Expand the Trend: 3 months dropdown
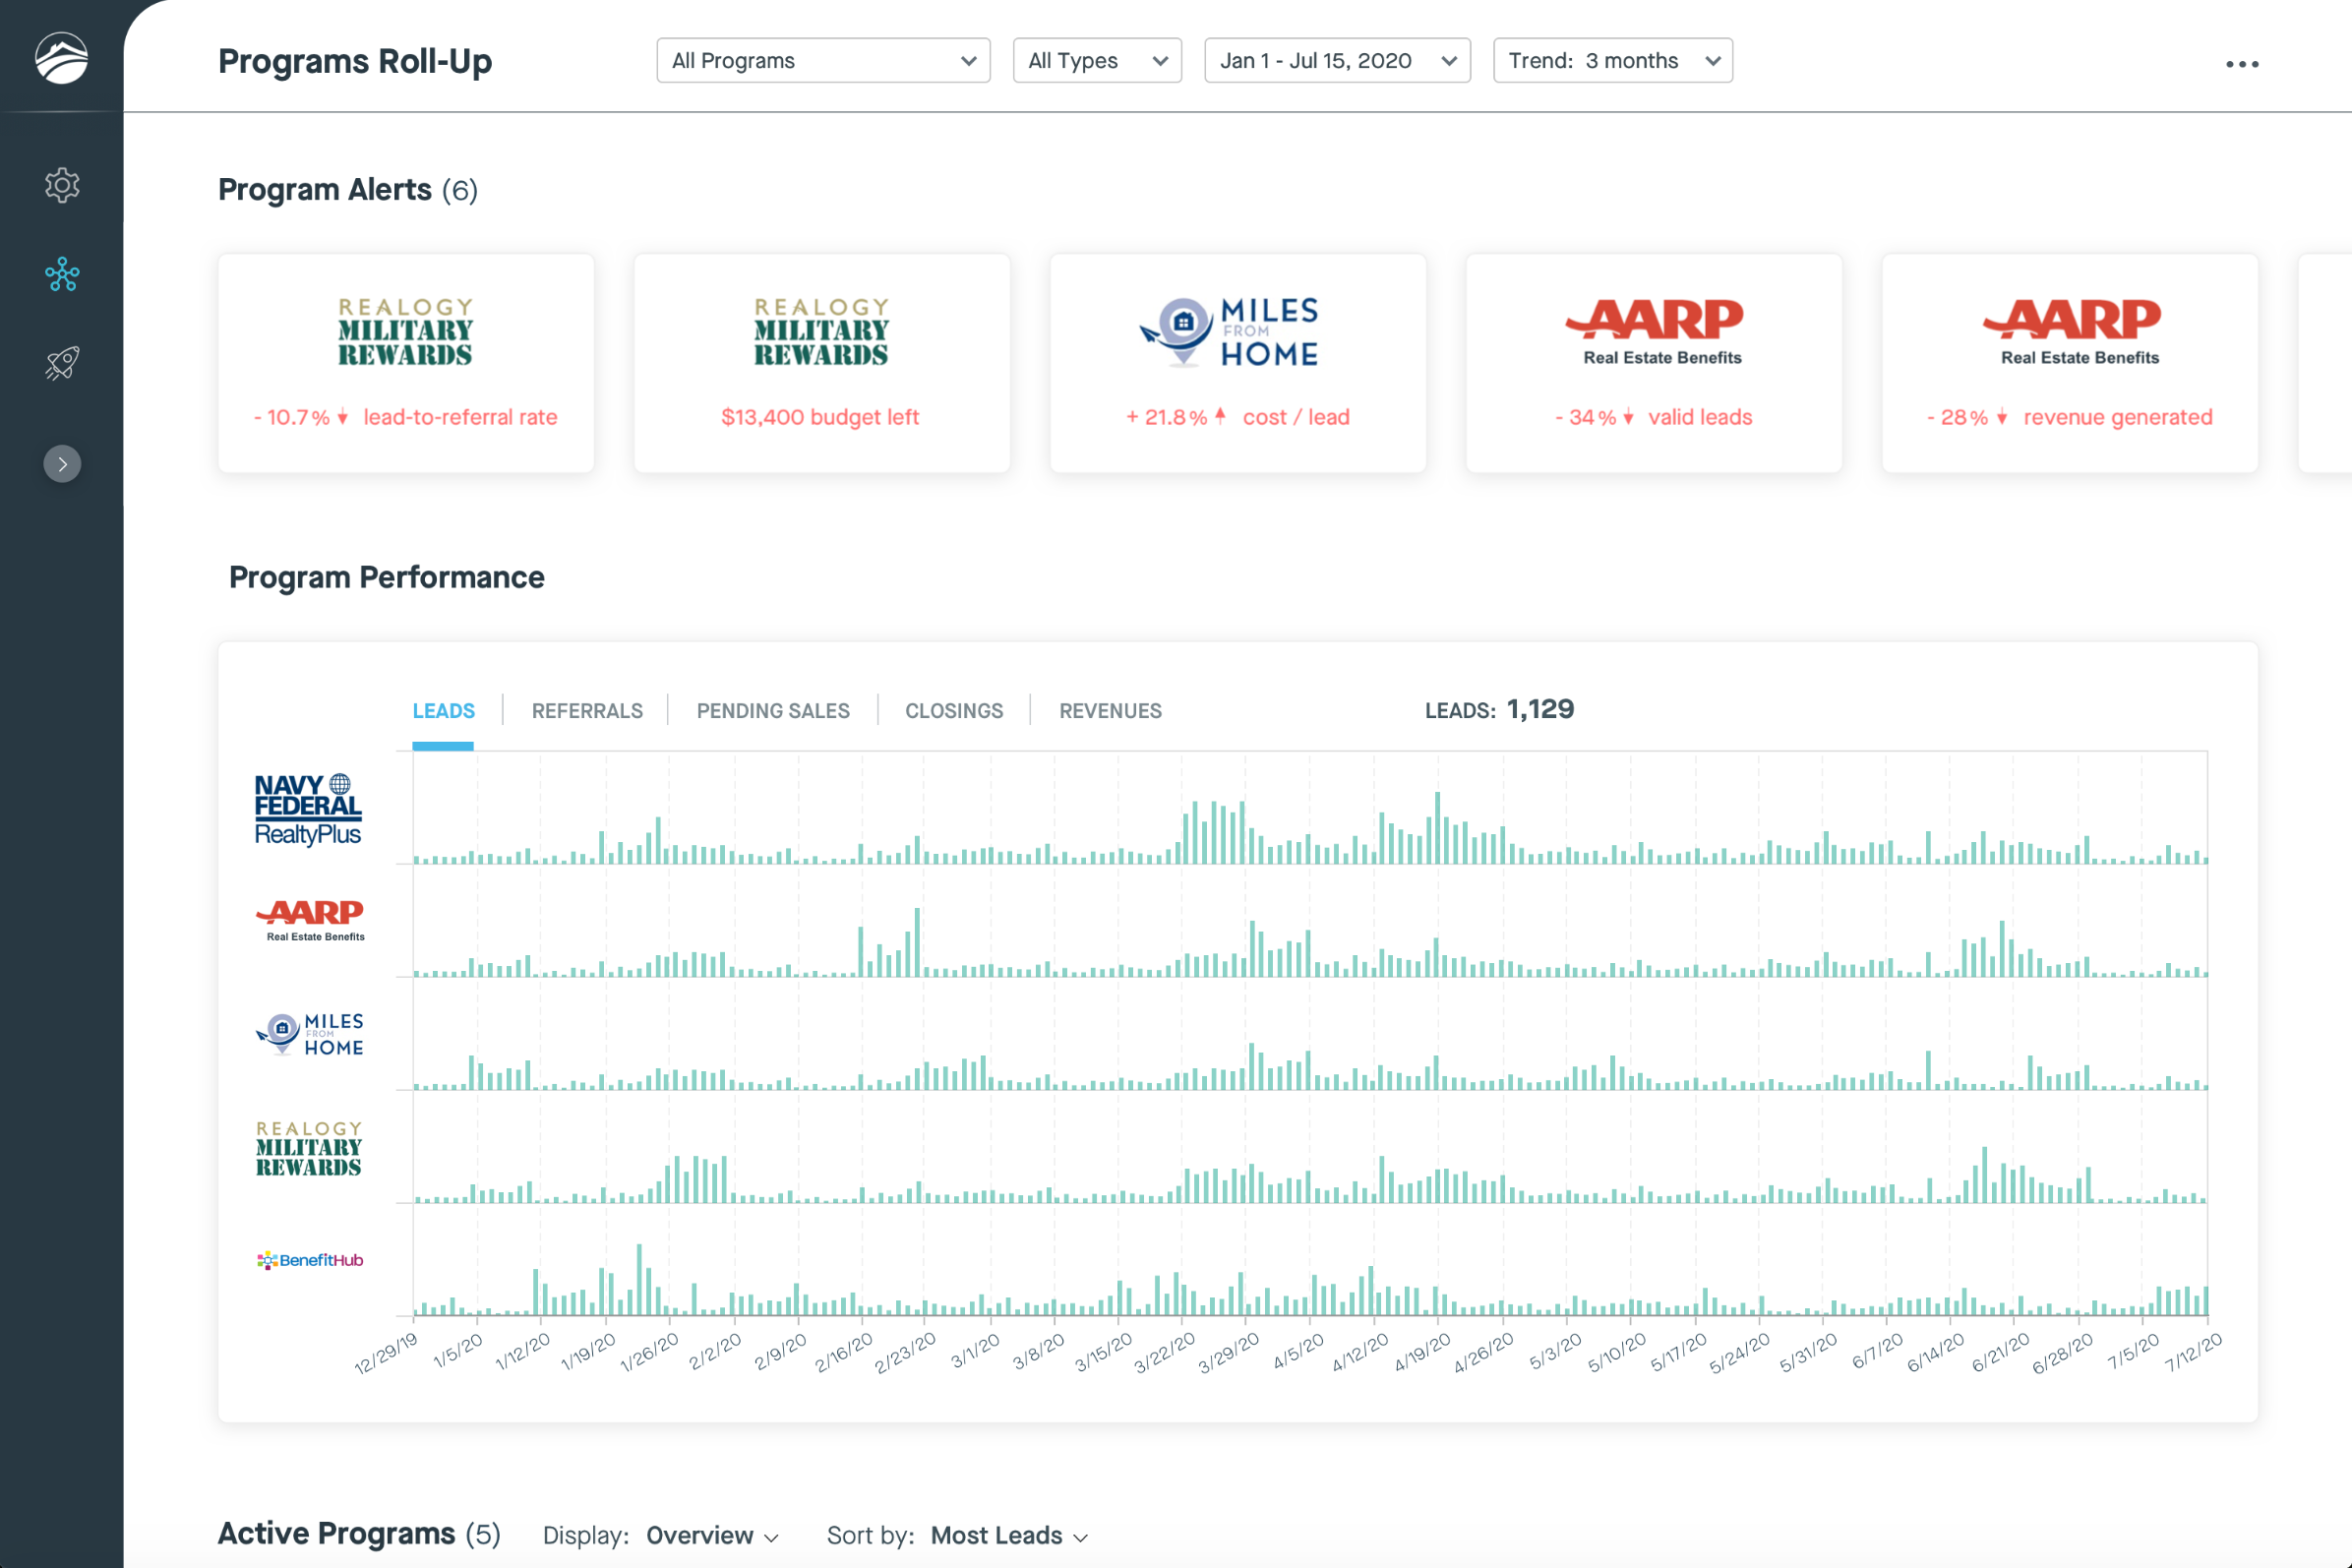This screenshot has width=2352, height=1568. 1612,61
